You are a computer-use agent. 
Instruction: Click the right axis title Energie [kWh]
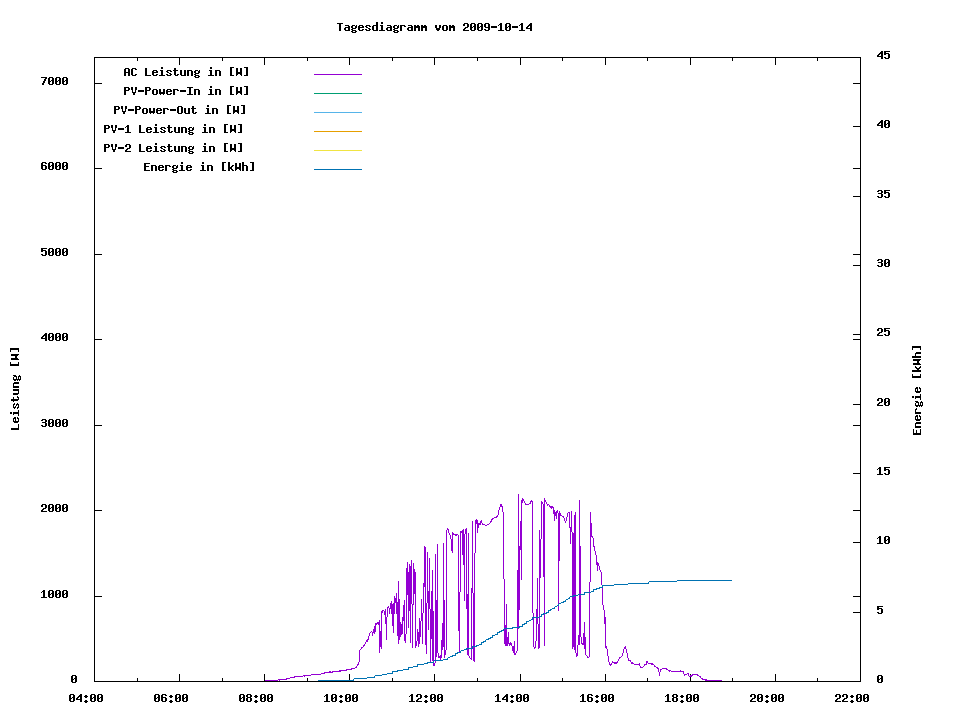pyautogui.click(x=917, y=390)
